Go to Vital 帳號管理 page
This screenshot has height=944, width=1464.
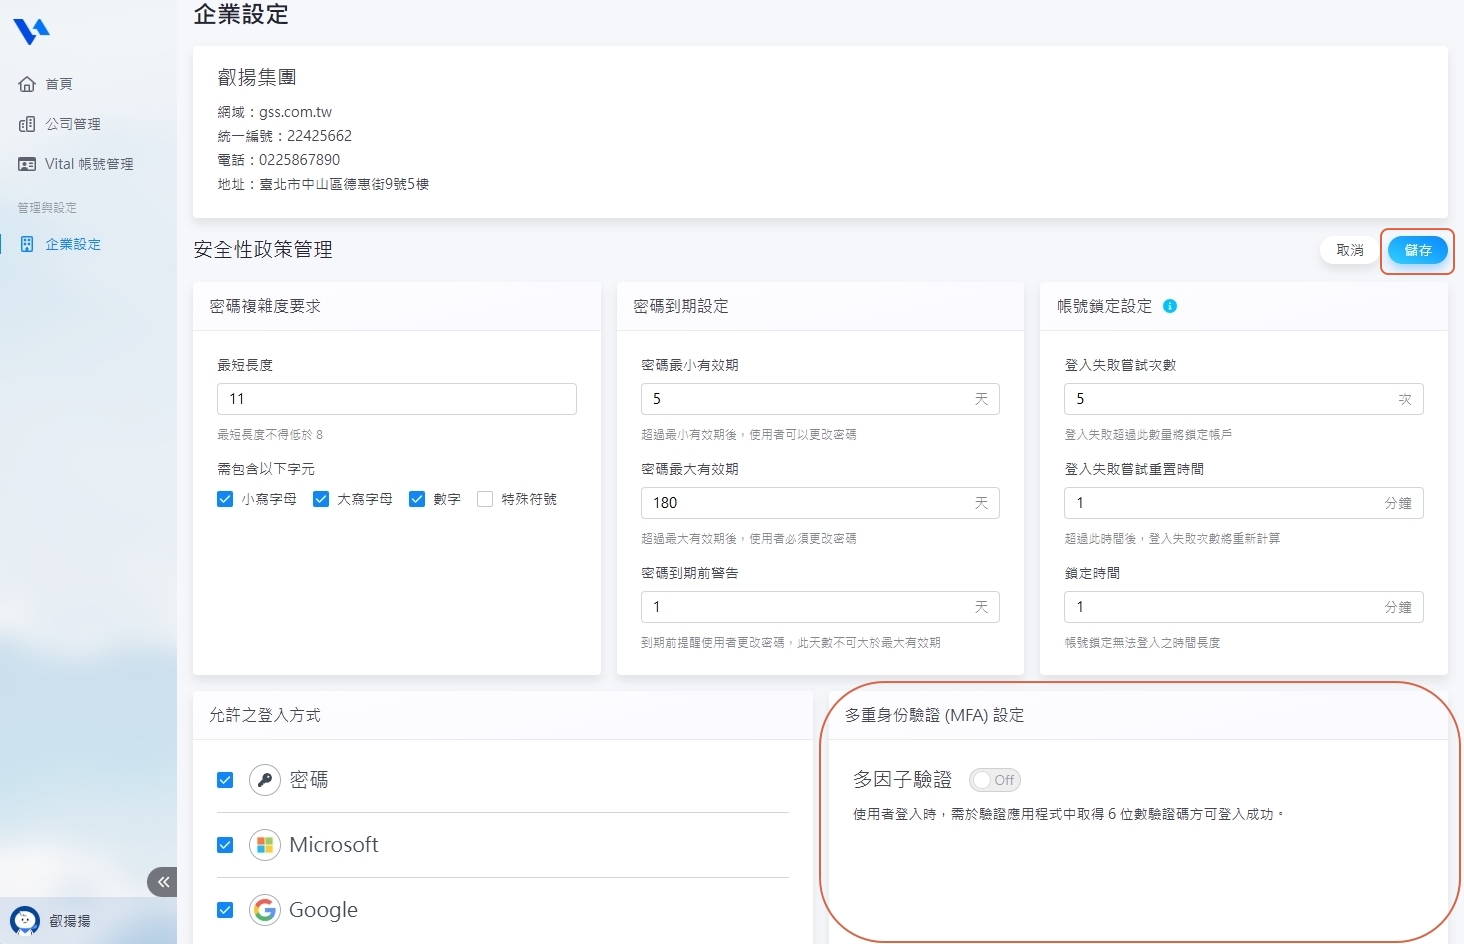click(x=88, y=164)
